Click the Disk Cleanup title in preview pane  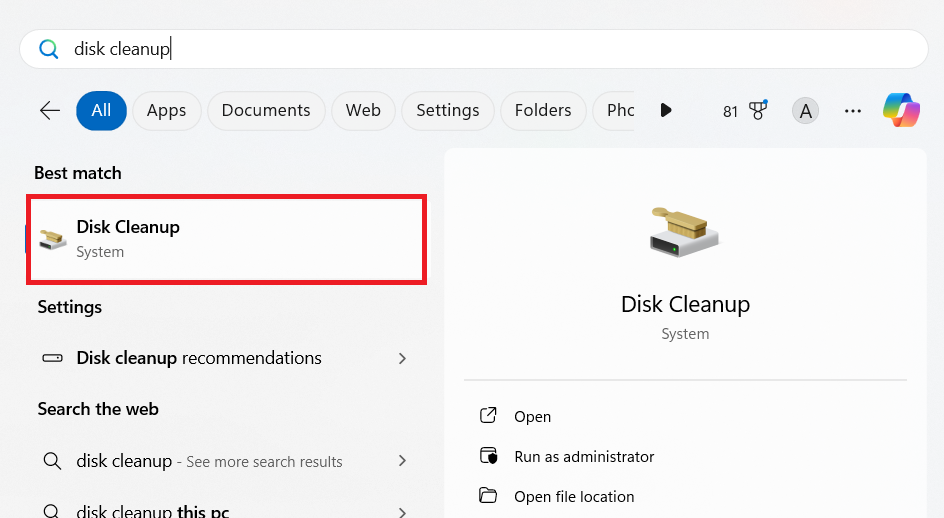pos(685,304)
